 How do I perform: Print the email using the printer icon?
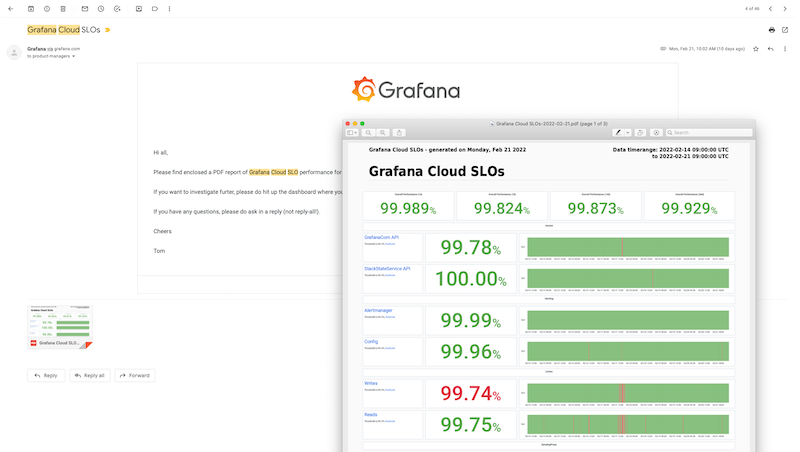[x=772, y=30]
